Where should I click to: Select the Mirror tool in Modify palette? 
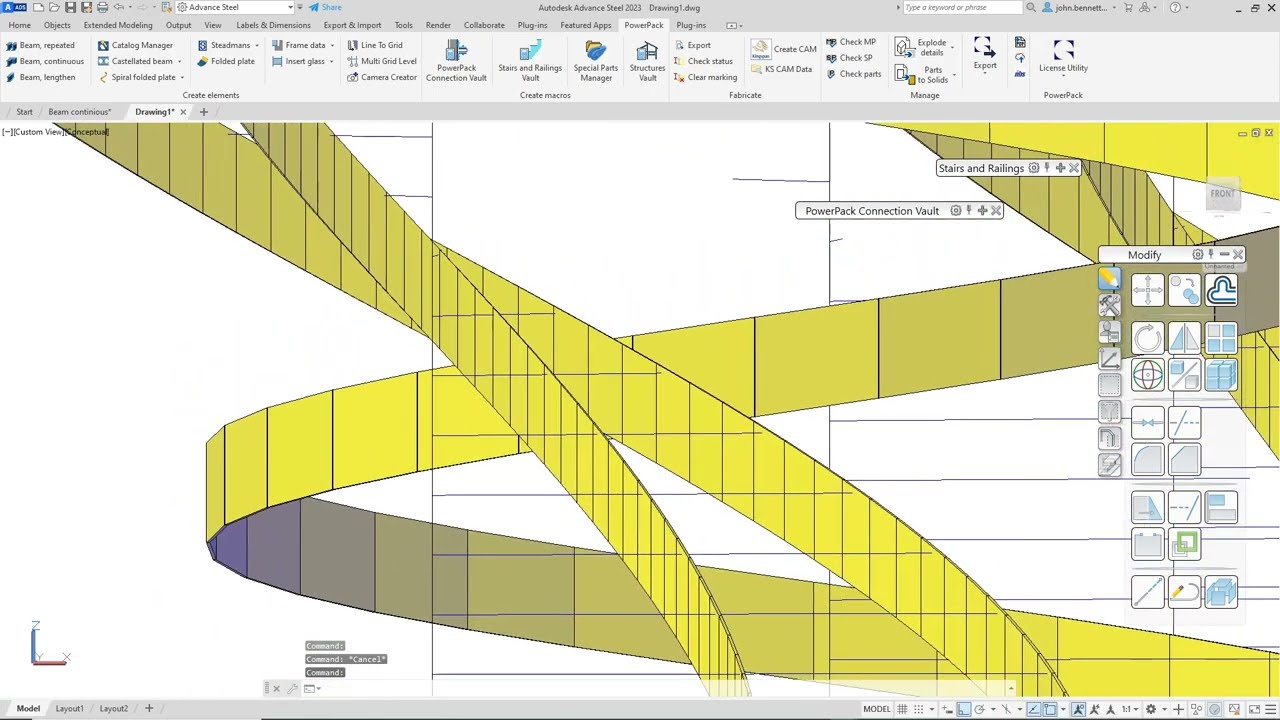tap(1184, 338)
